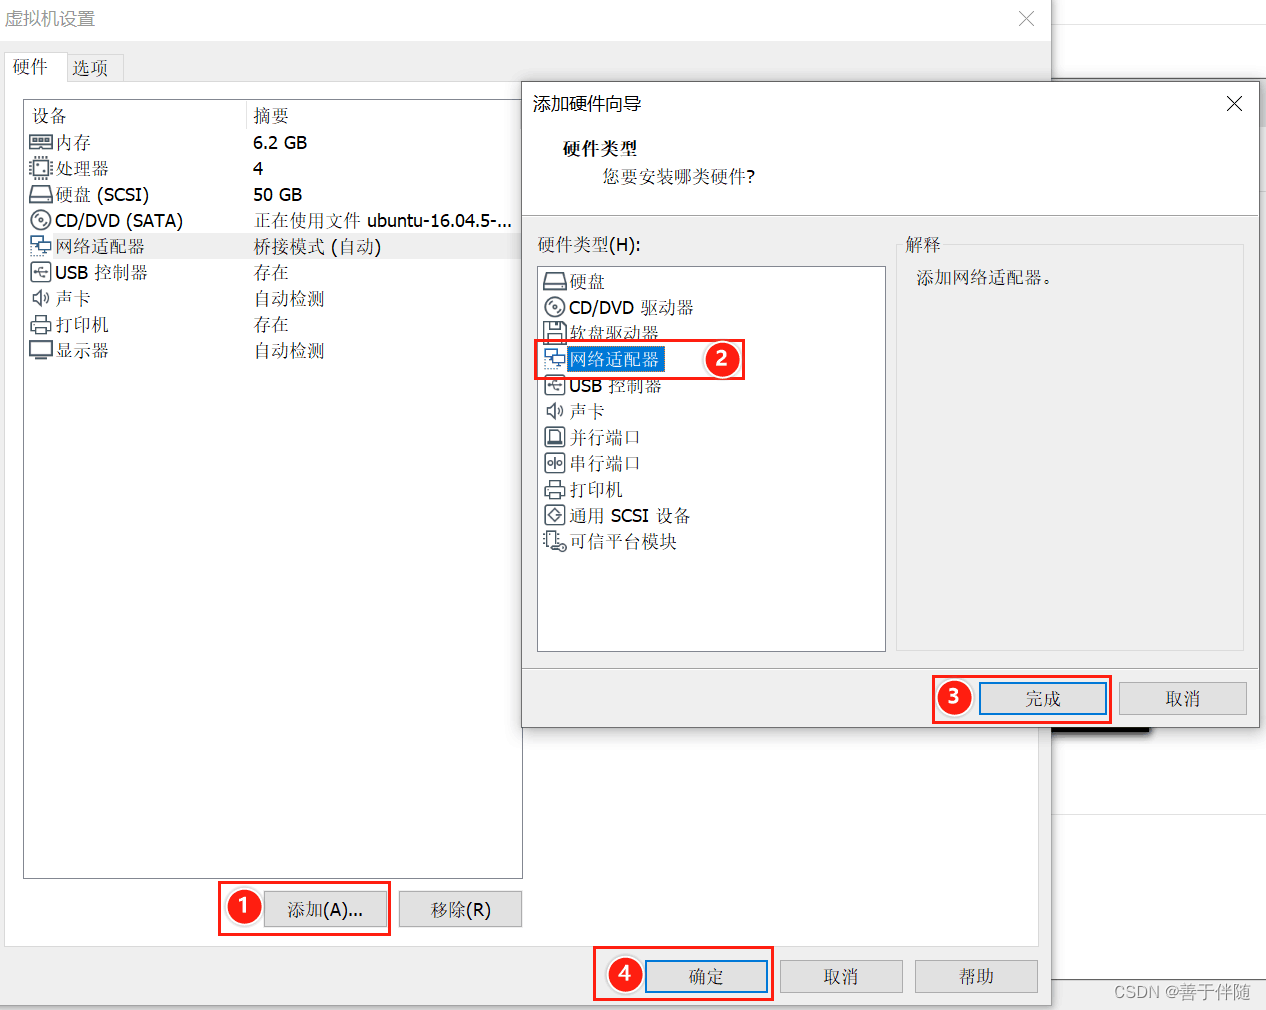Click the network adapter icon in the wizard list
Screen dimensions: 1266x1010
point(555,359)
